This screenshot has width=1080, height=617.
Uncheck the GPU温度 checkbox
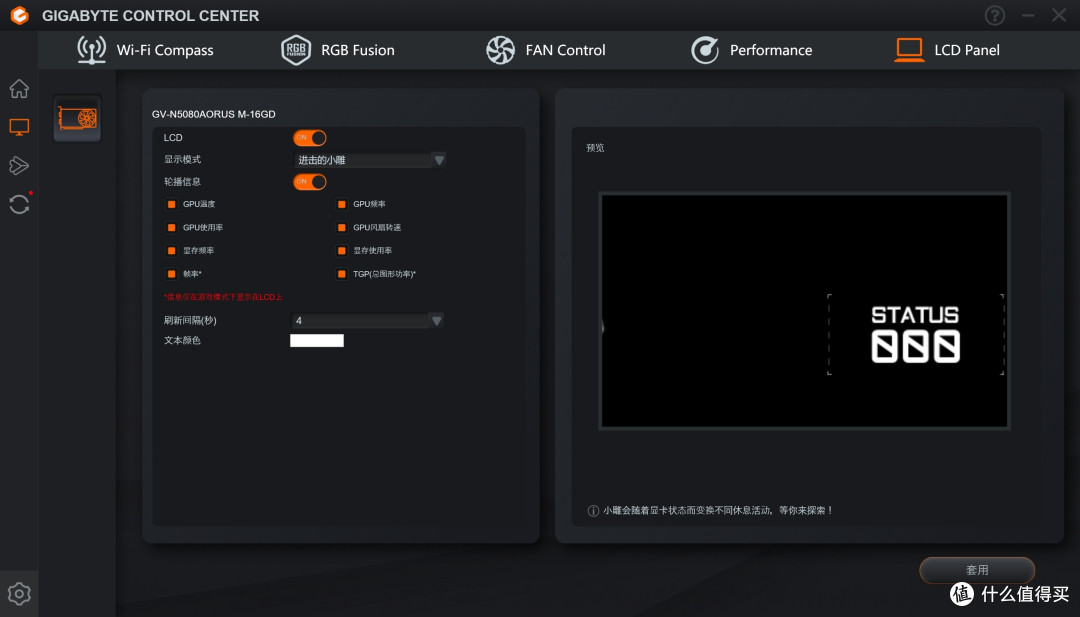pos(172,205)
